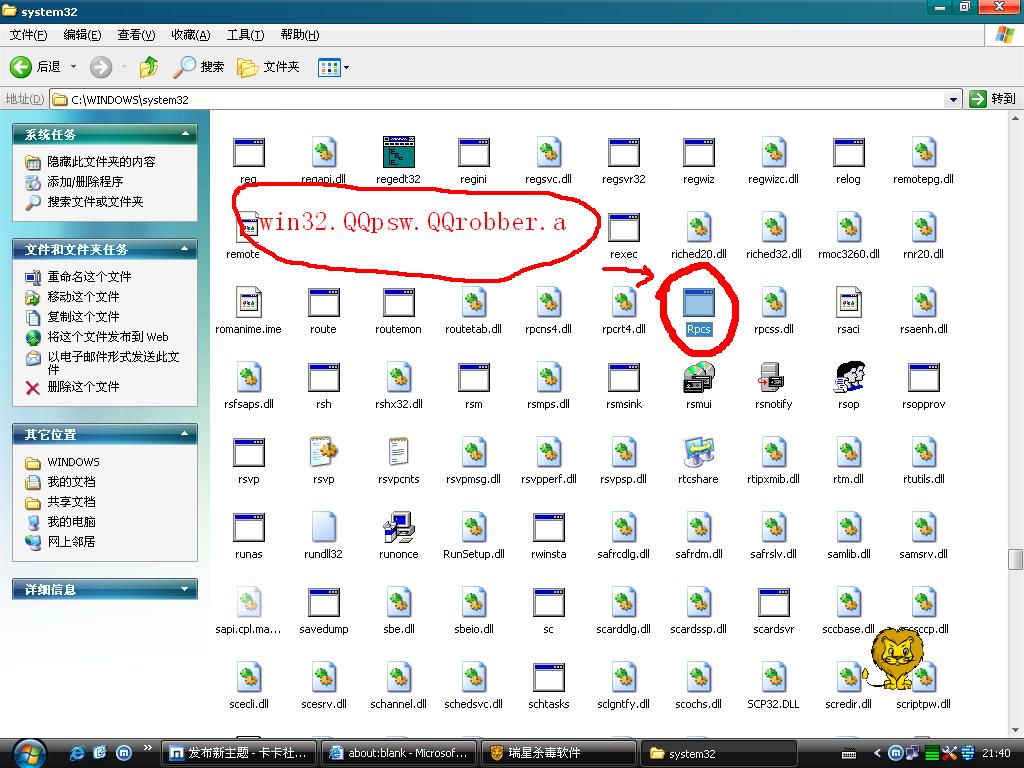Open the 工具(T) menu
This screenshot has height=768, width=1024.
tap(245, 35)
